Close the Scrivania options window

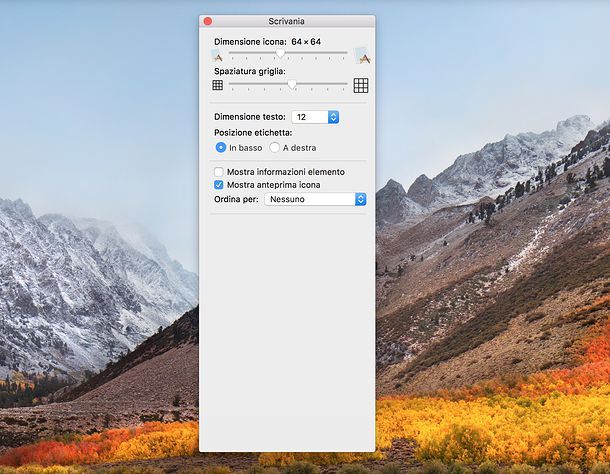tap(208, 21)
